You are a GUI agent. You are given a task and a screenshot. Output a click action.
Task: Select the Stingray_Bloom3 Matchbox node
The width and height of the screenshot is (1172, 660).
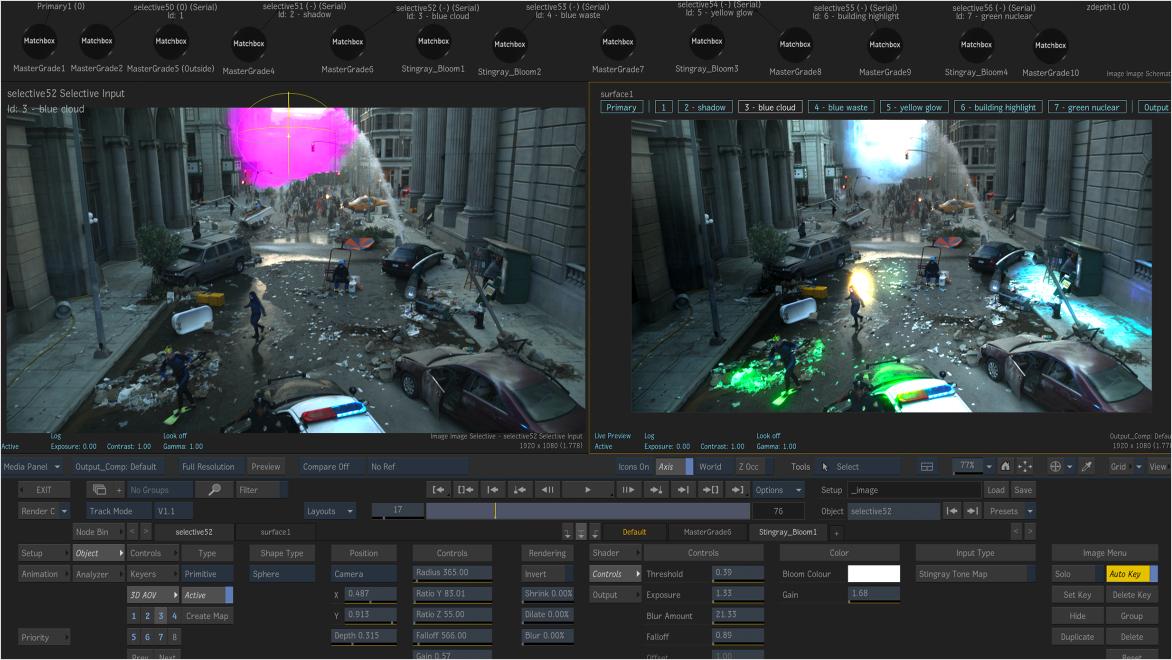706,42
